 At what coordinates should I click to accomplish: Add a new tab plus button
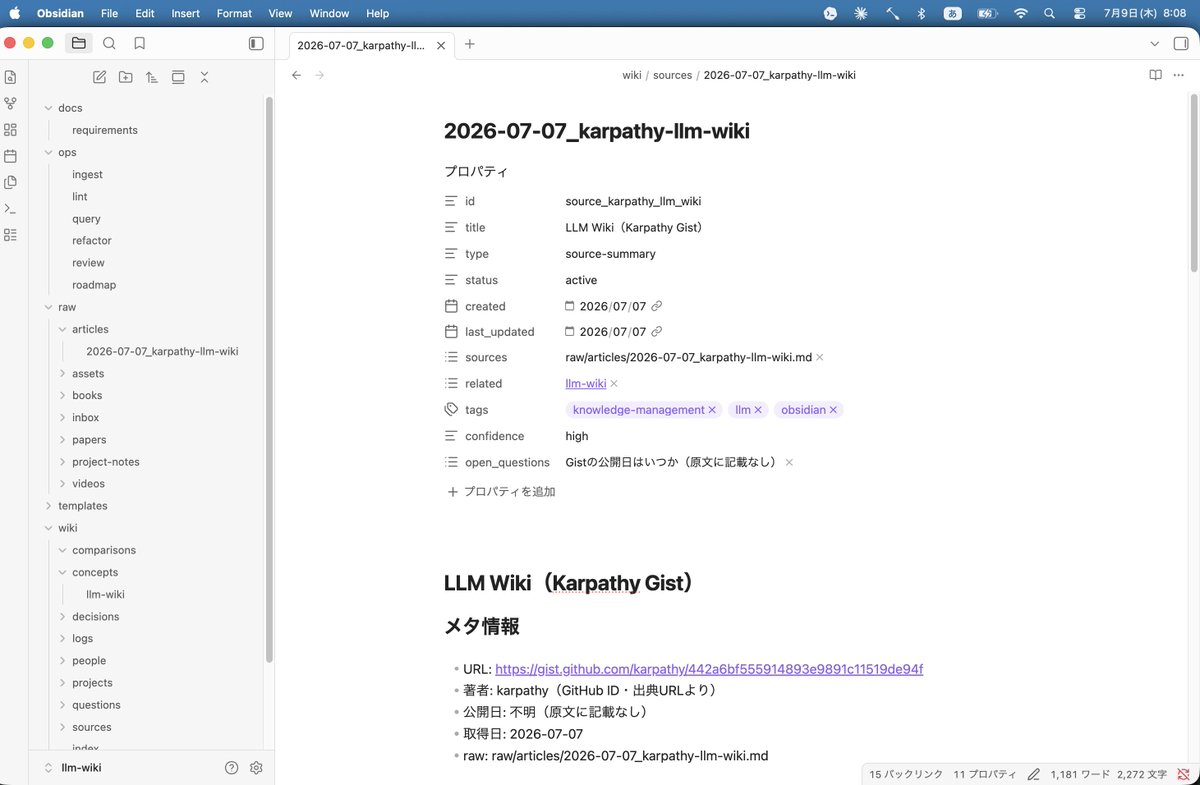coord(470,44)
